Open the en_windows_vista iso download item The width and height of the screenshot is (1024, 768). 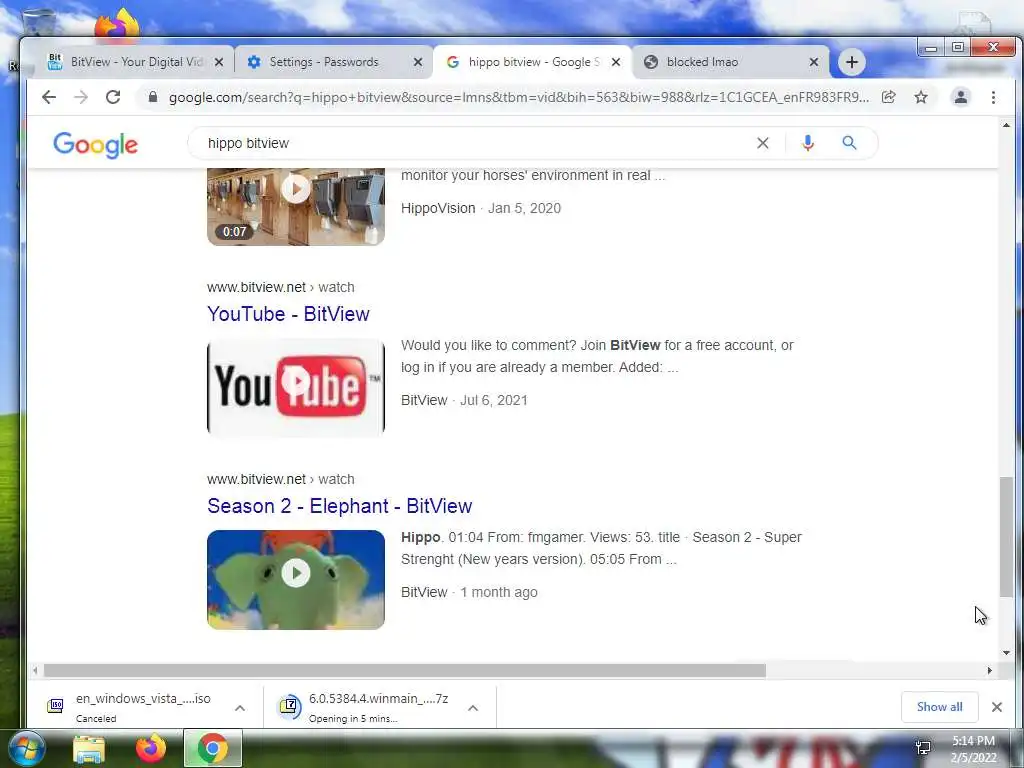(x=144, y=707)
